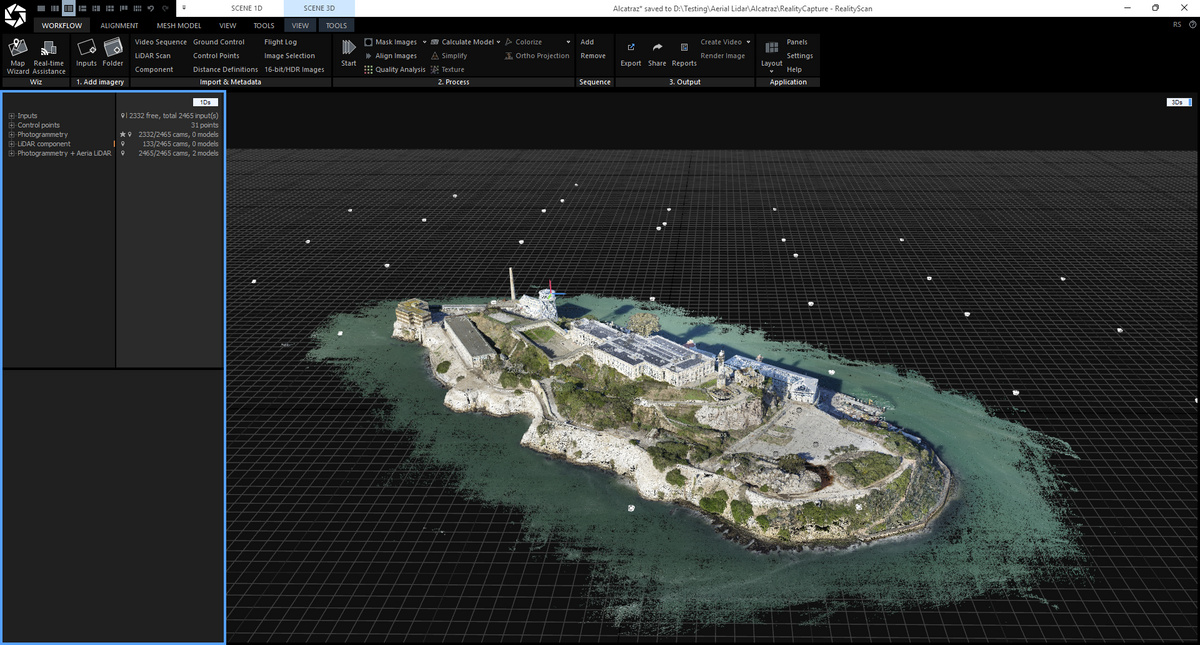Screen dimensions: 1200x645
Task: Click Ground Control
Action: click(219, 42)
